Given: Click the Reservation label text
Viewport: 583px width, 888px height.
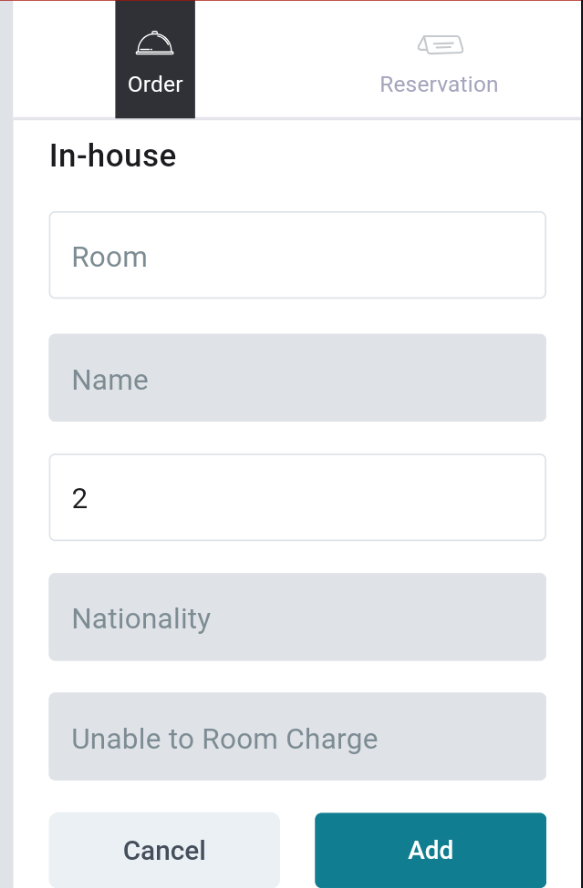Looking at the screenshot, I should (x=439, y=84).
